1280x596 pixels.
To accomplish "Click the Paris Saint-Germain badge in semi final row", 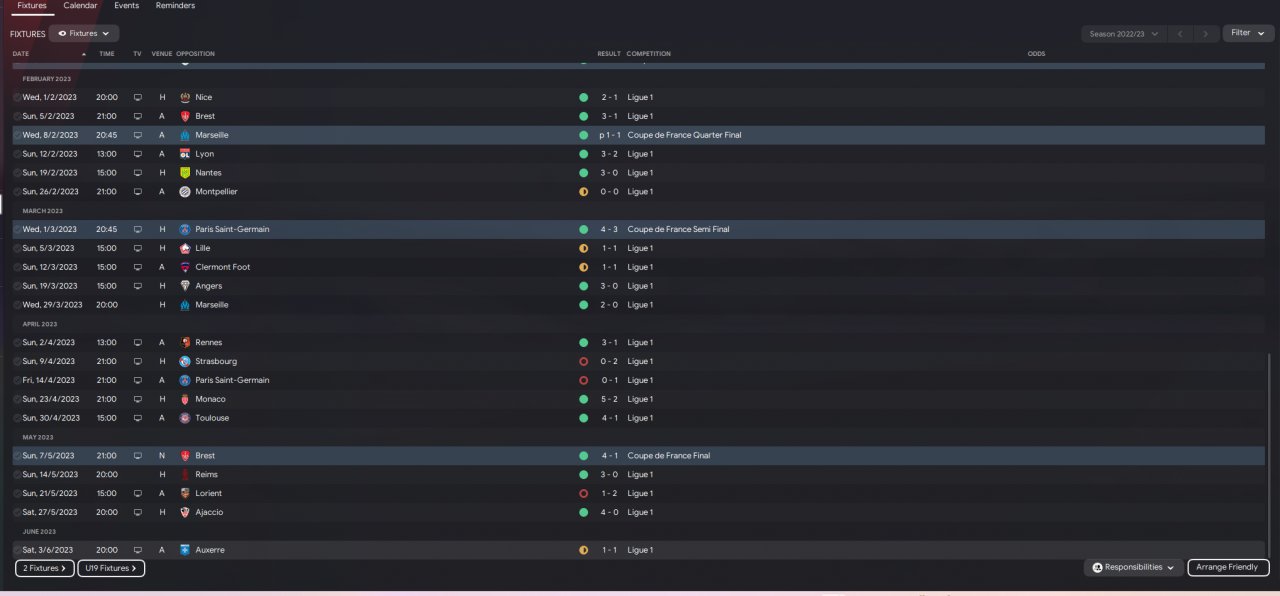I will coord(185,229).
